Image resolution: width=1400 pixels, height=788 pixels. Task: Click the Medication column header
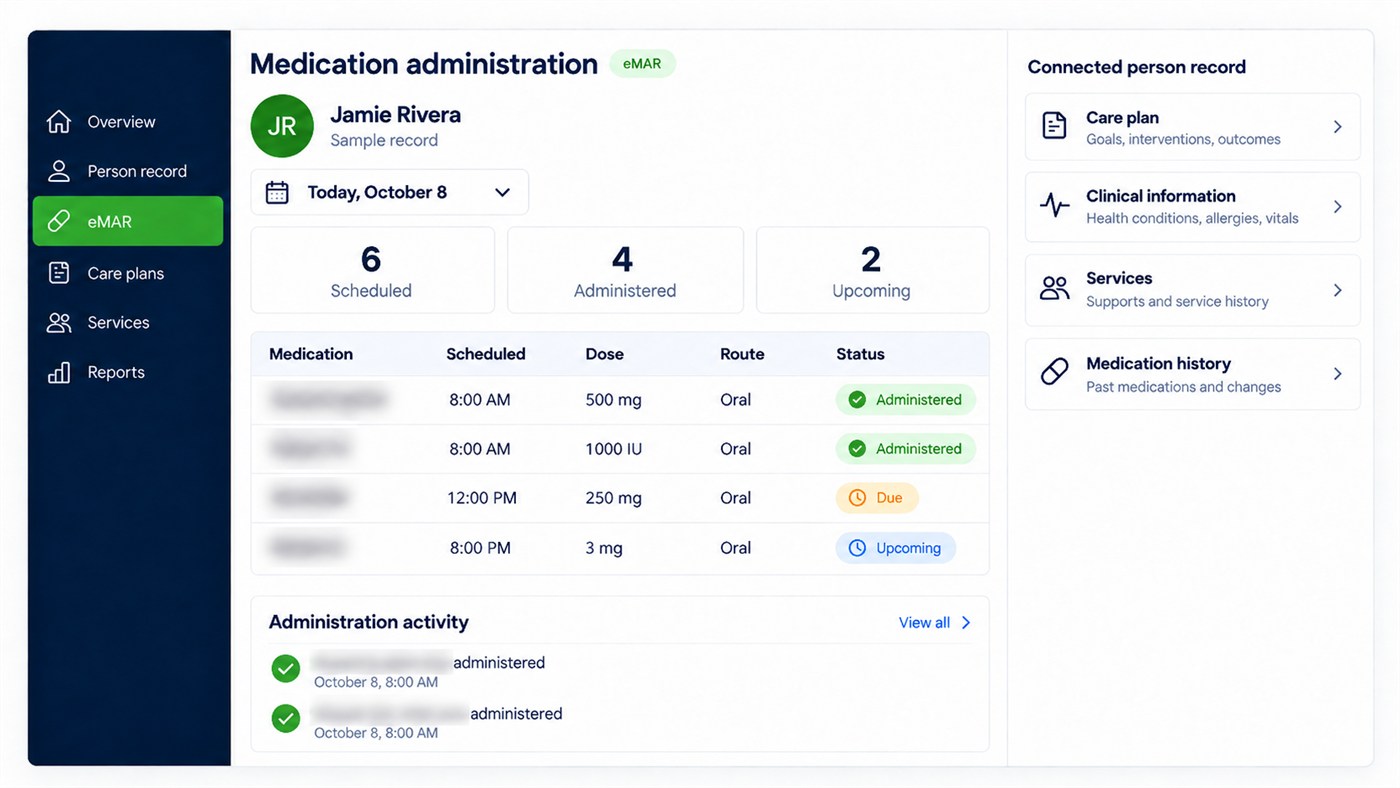311,354
